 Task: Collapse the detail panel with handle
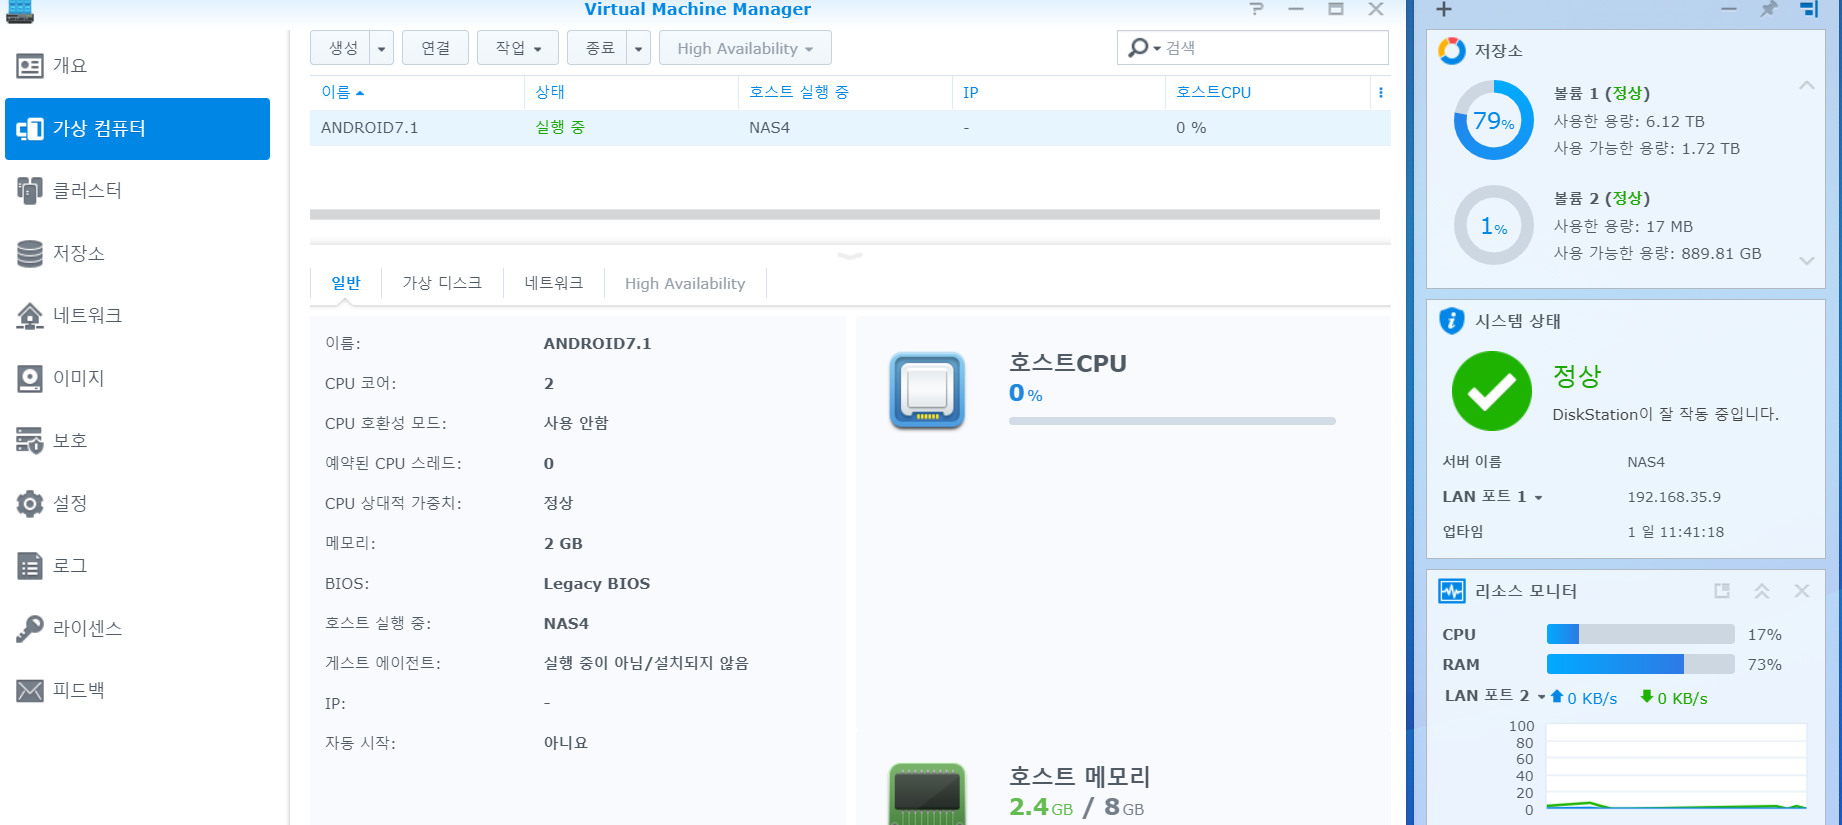click(x=850, y=256)
